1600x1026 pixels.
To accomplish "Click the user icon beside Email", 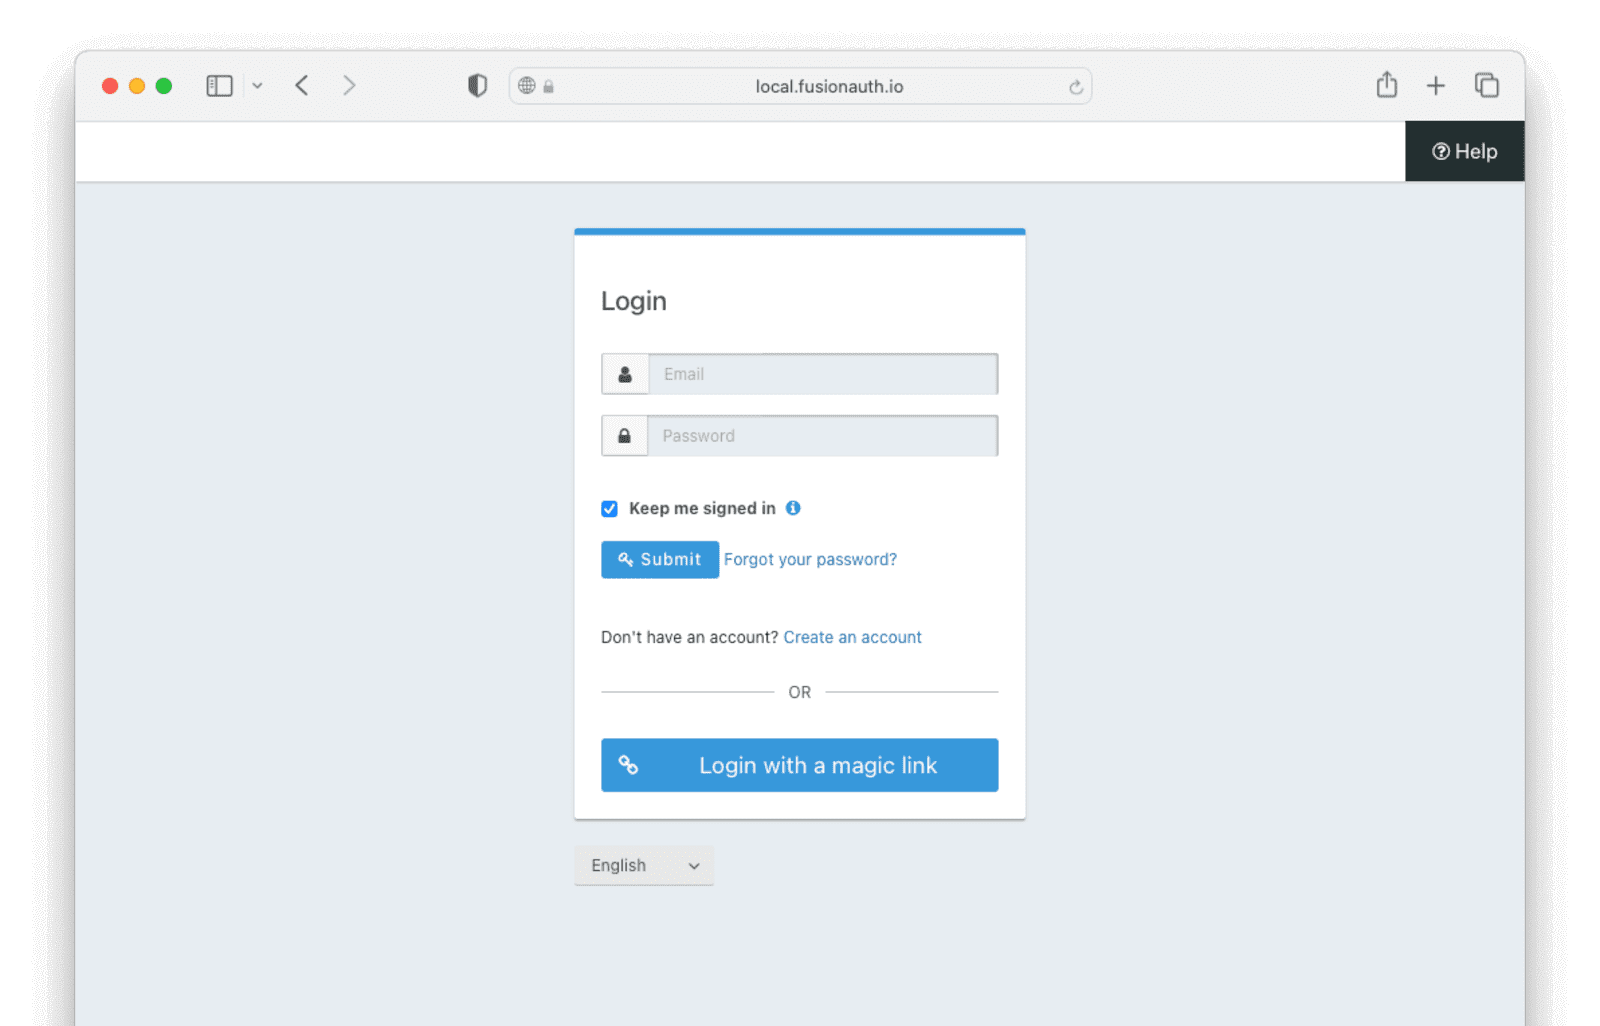I will click(x=625, y=374).
